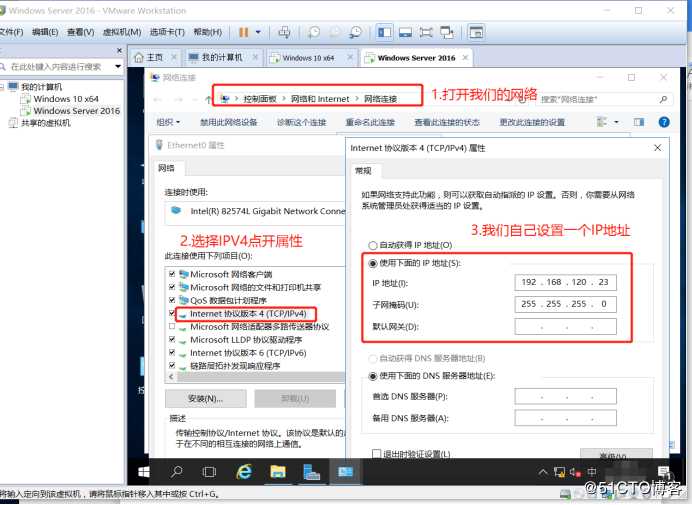Screen dimensions: 692x505
Task: Open Task View on guest taskbar
Action: (x=209, y=472)
